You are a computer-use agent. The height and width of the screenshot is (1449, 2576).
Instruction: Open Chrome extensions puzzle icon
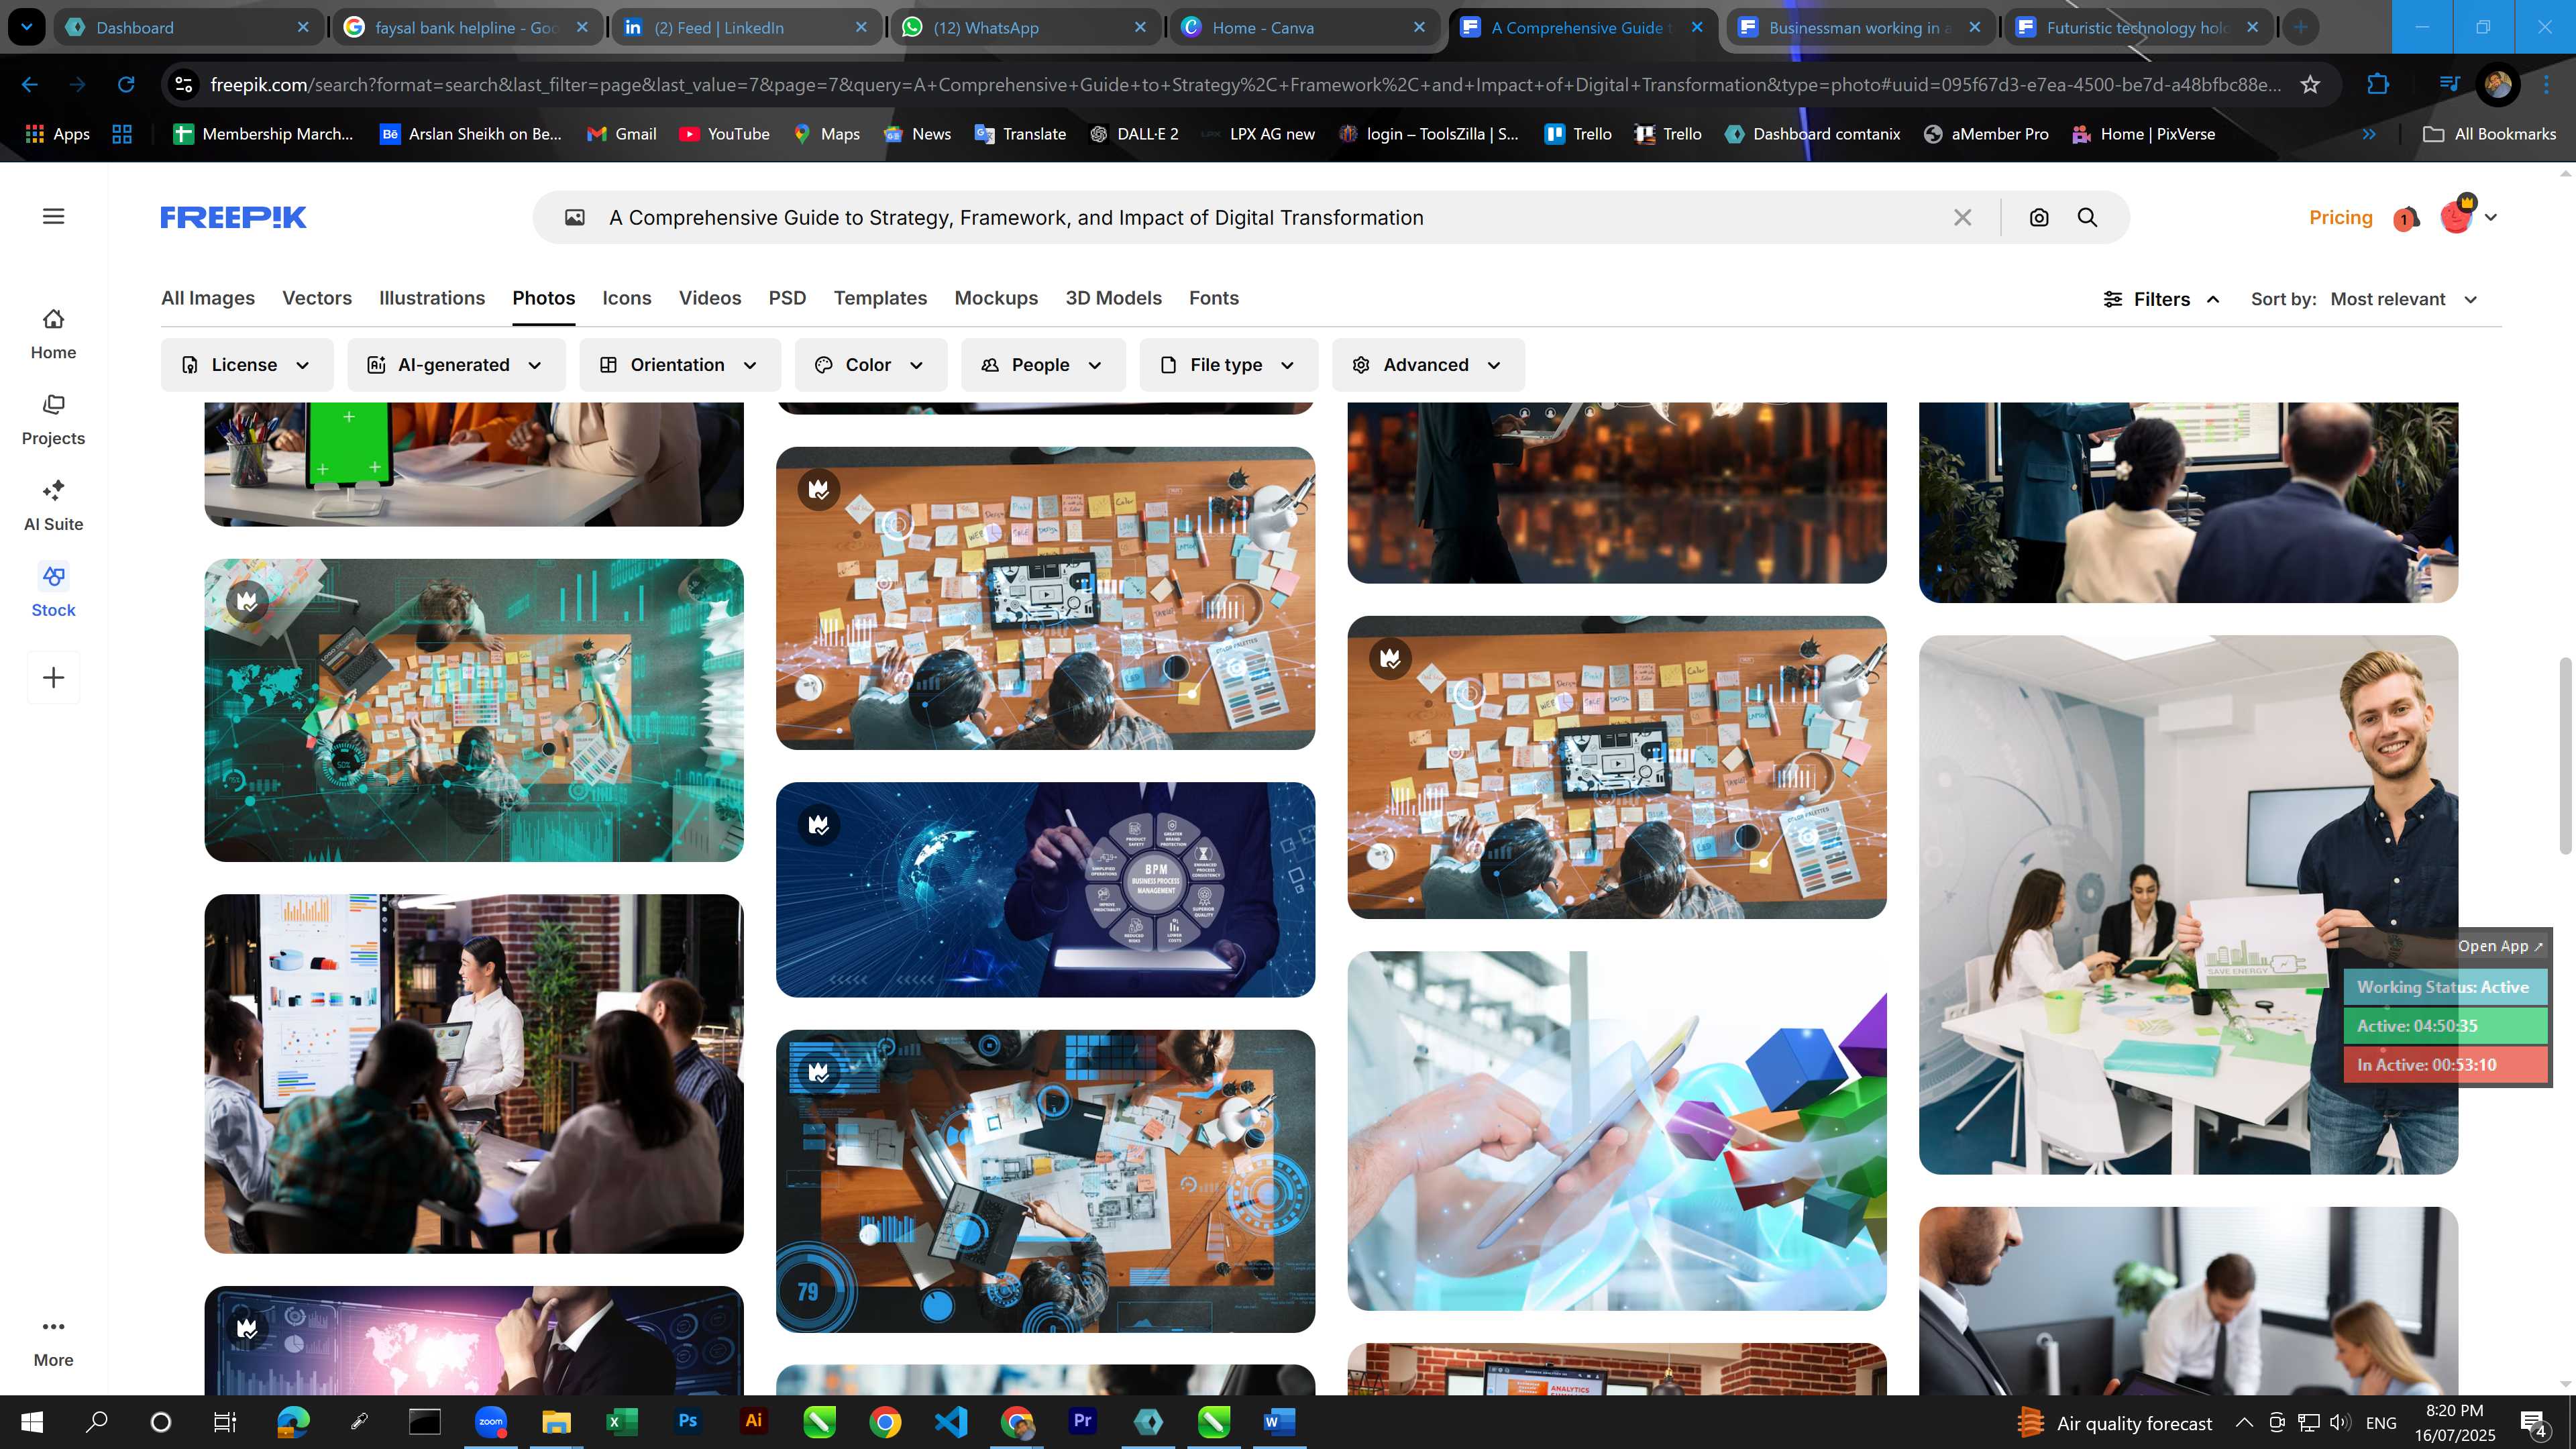[x=2378, y=85]
